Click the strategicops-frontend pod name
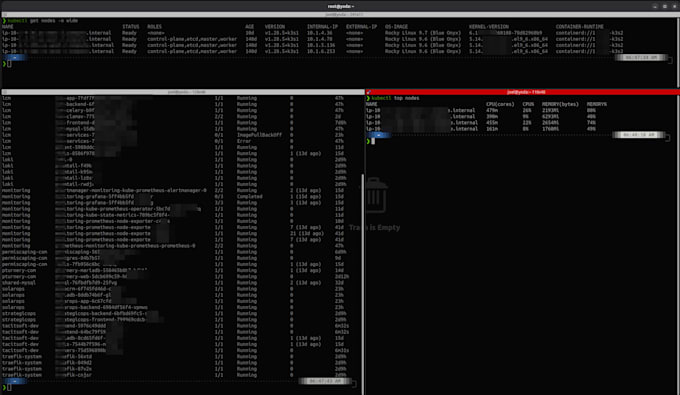Viewport: 680px width, 395px height. (109, 320)
